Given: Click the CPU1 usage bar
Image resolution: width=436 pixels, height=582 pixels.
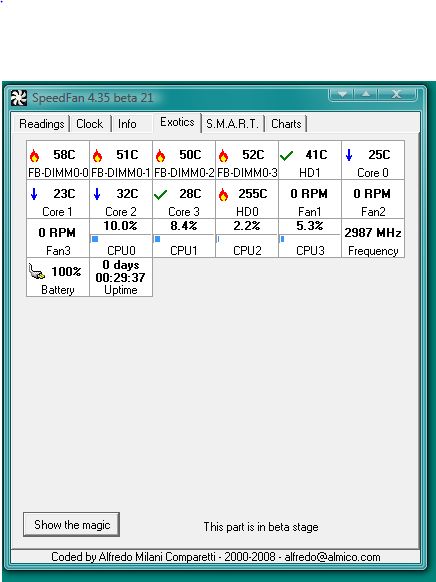Looking at the screenshot, I should pos(184,239).
